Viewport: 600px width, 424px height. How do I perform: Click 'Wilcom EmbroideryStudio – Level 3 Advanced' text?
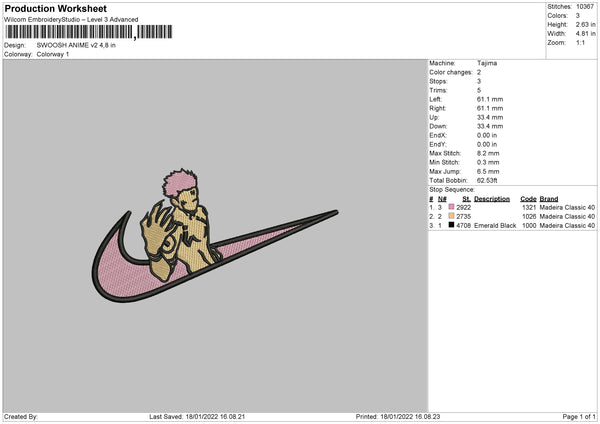71,20
